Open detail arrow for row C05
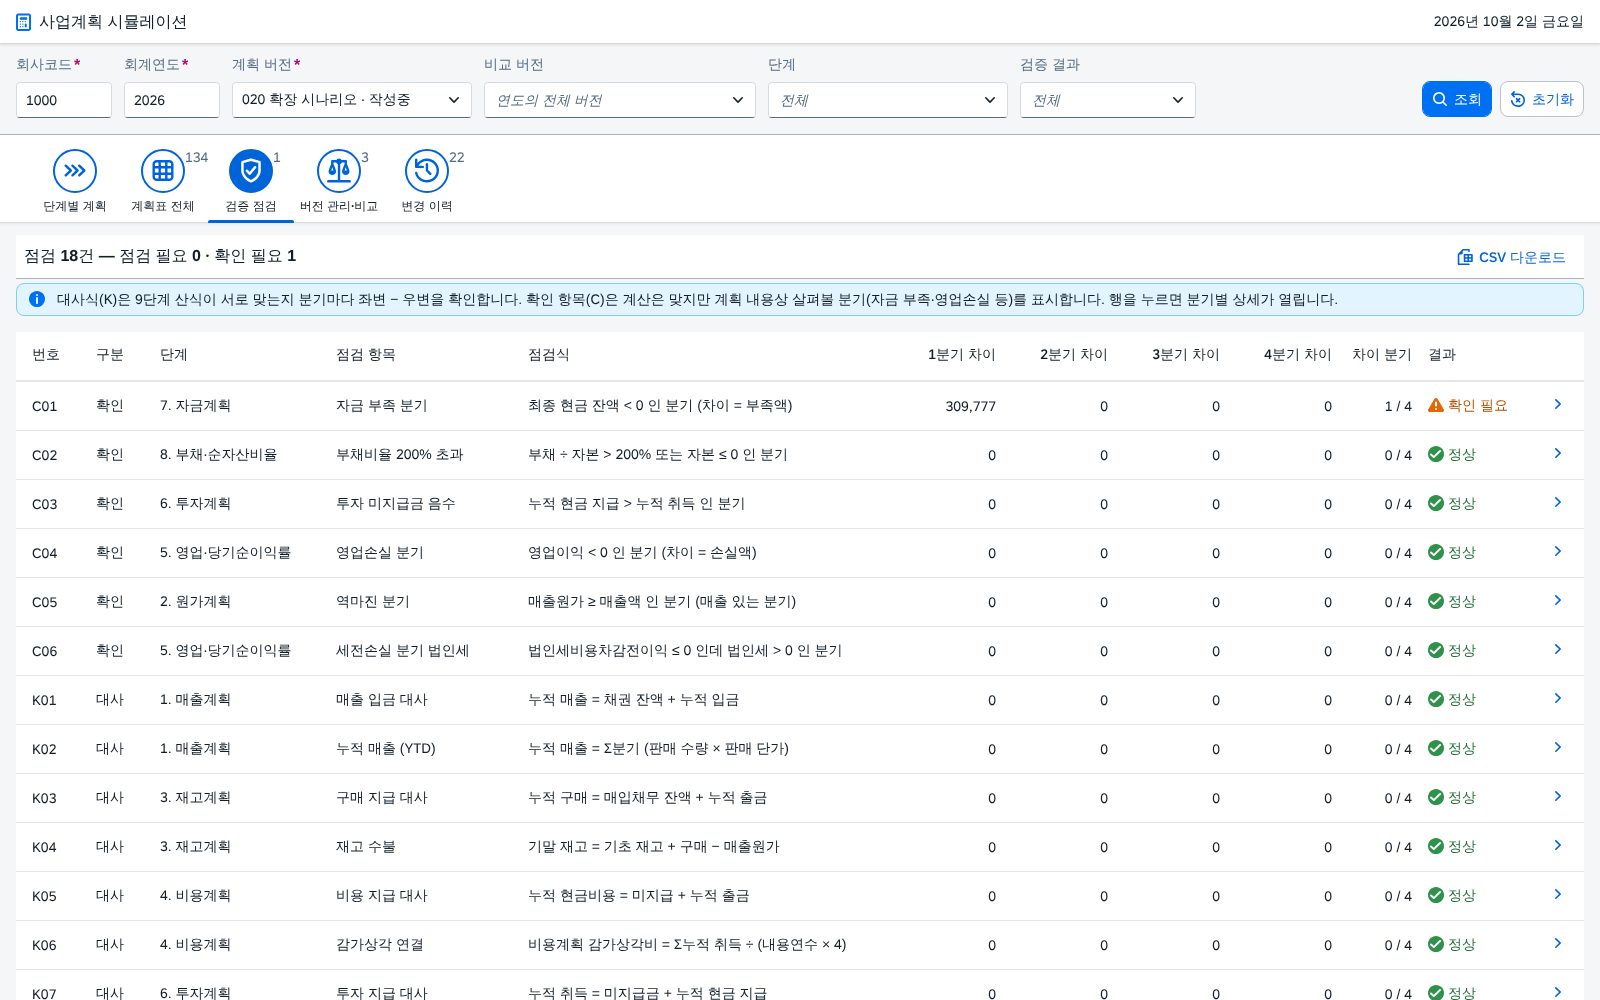Viewport: 1600px width, 1000px height. [1558, 600]
